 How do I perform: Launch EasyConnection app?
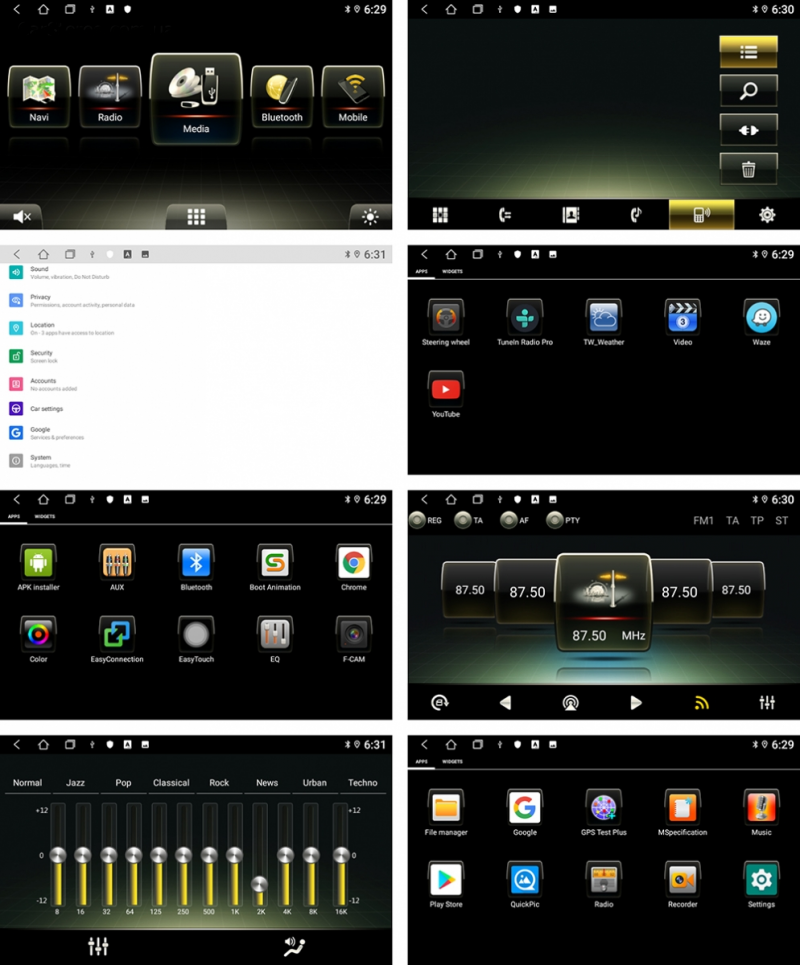click(x=117, y=636)
